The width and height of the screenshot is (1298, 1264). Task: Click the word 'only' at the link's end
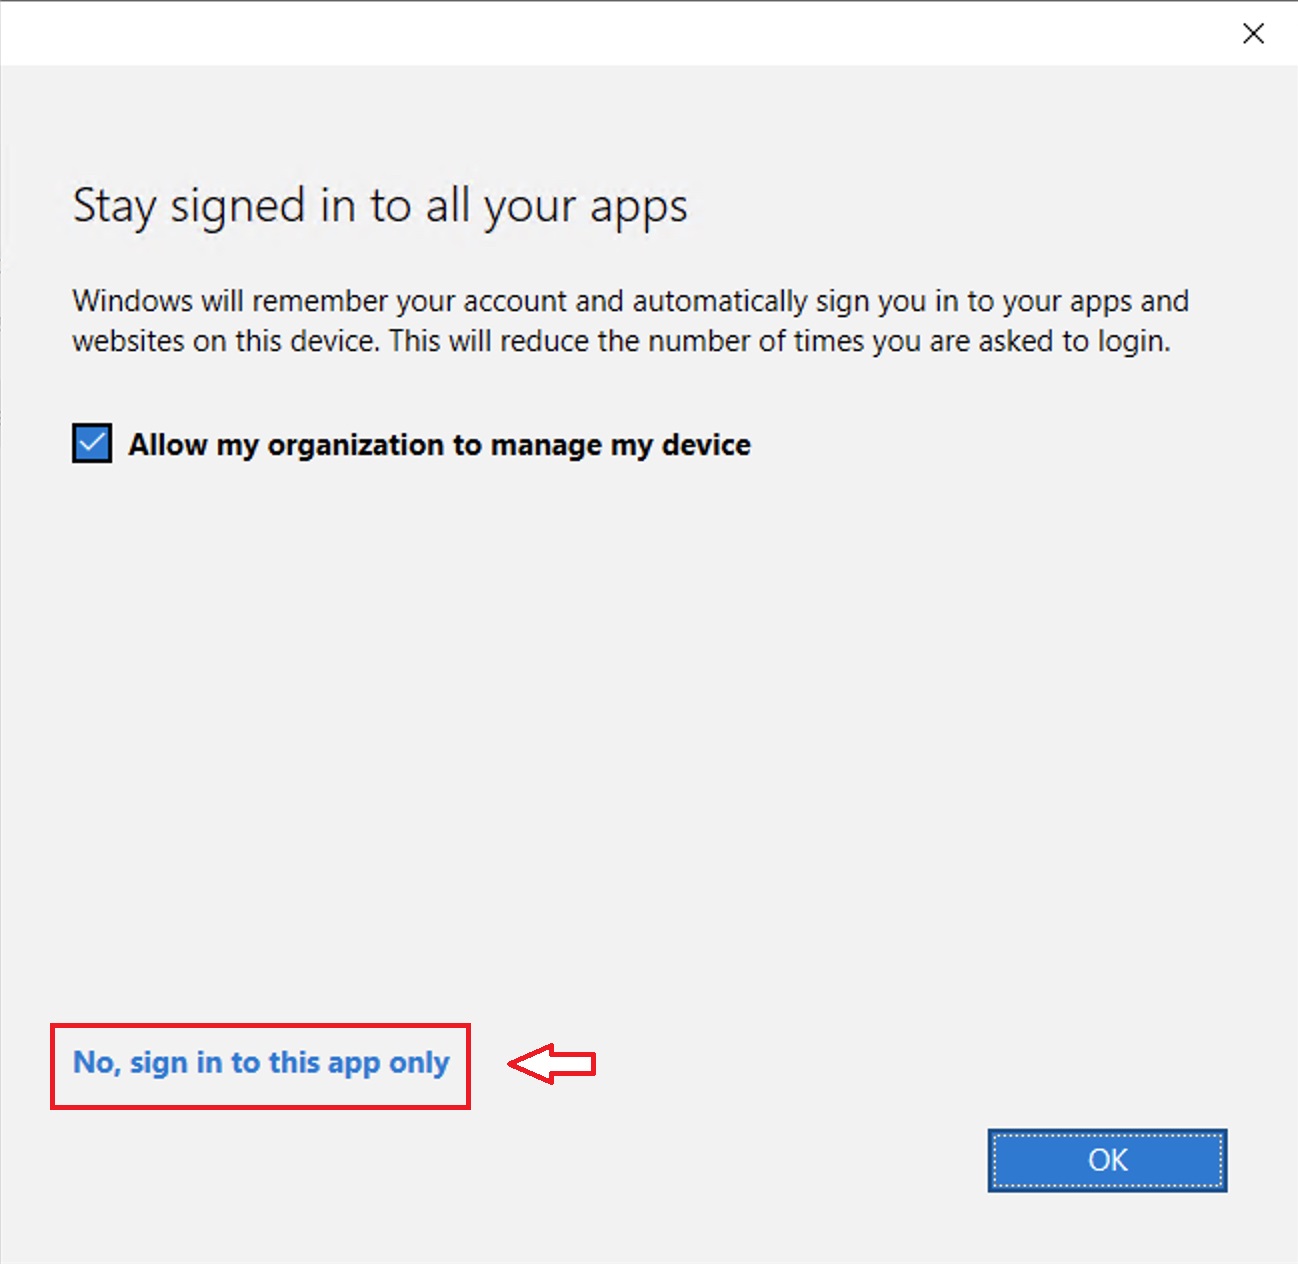tap(419, 1062)
